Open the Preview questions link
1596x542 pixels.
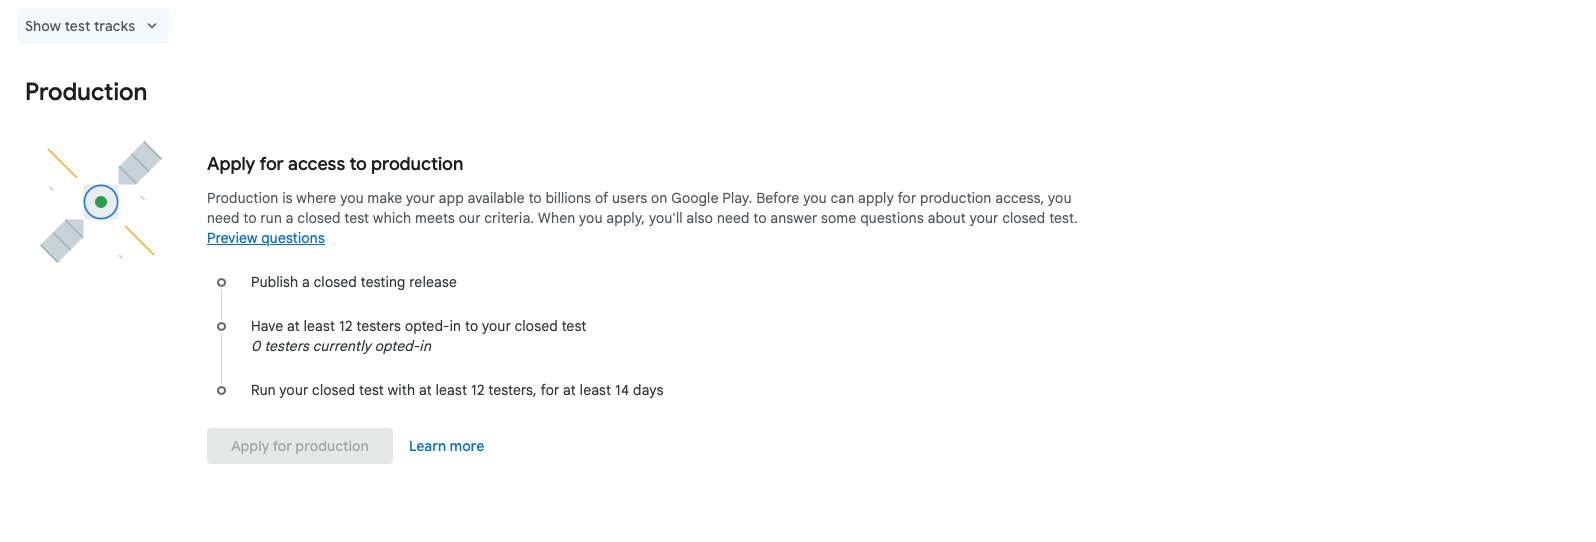[266, 238]
